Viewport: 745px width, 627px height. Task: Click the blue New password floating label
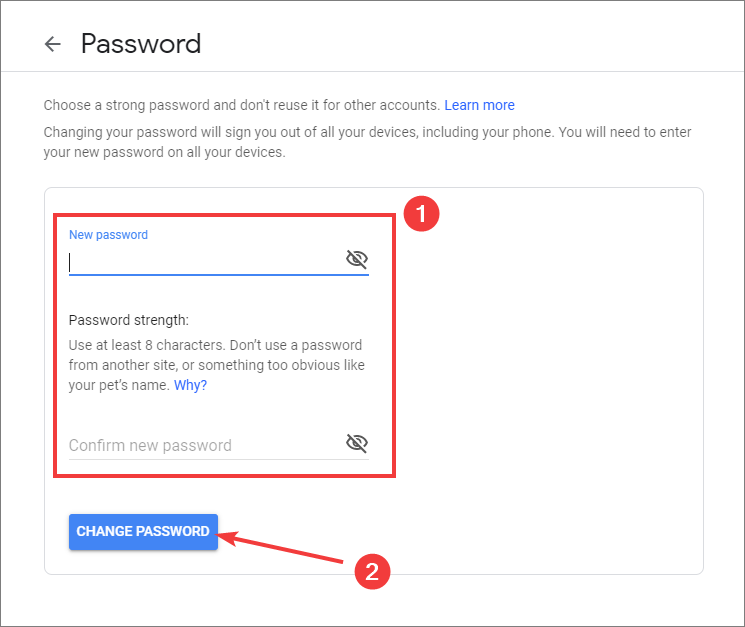click(108, 235)
